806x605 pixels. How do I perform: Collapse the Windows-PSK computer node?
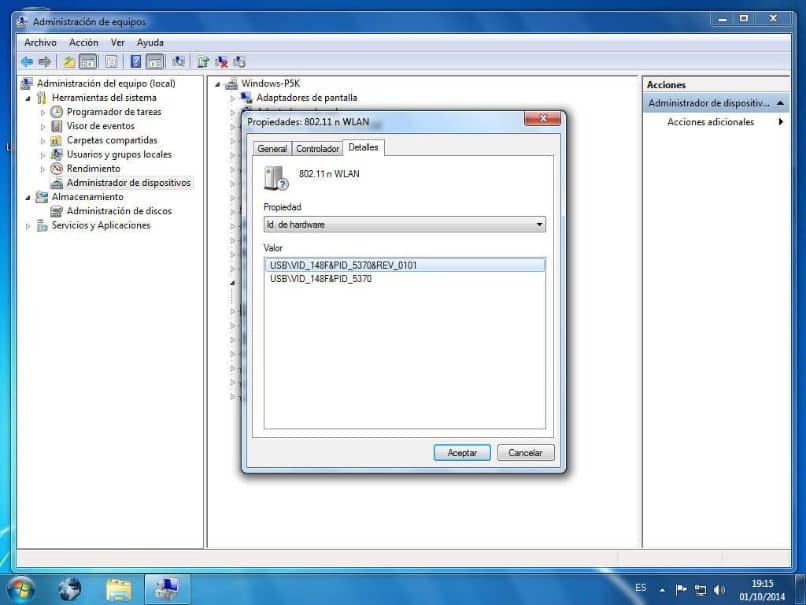tap(218, 84)
